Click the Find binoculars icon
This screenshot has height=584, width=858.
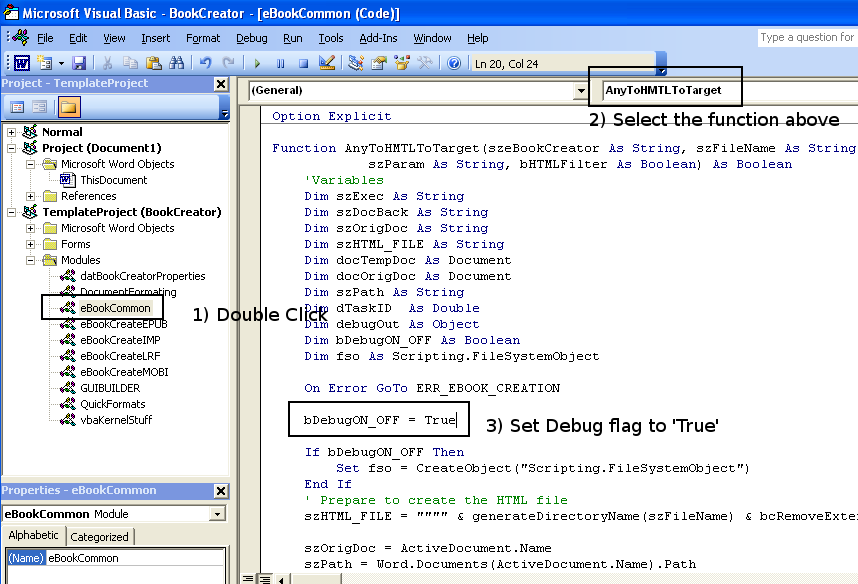click(177, 63)
